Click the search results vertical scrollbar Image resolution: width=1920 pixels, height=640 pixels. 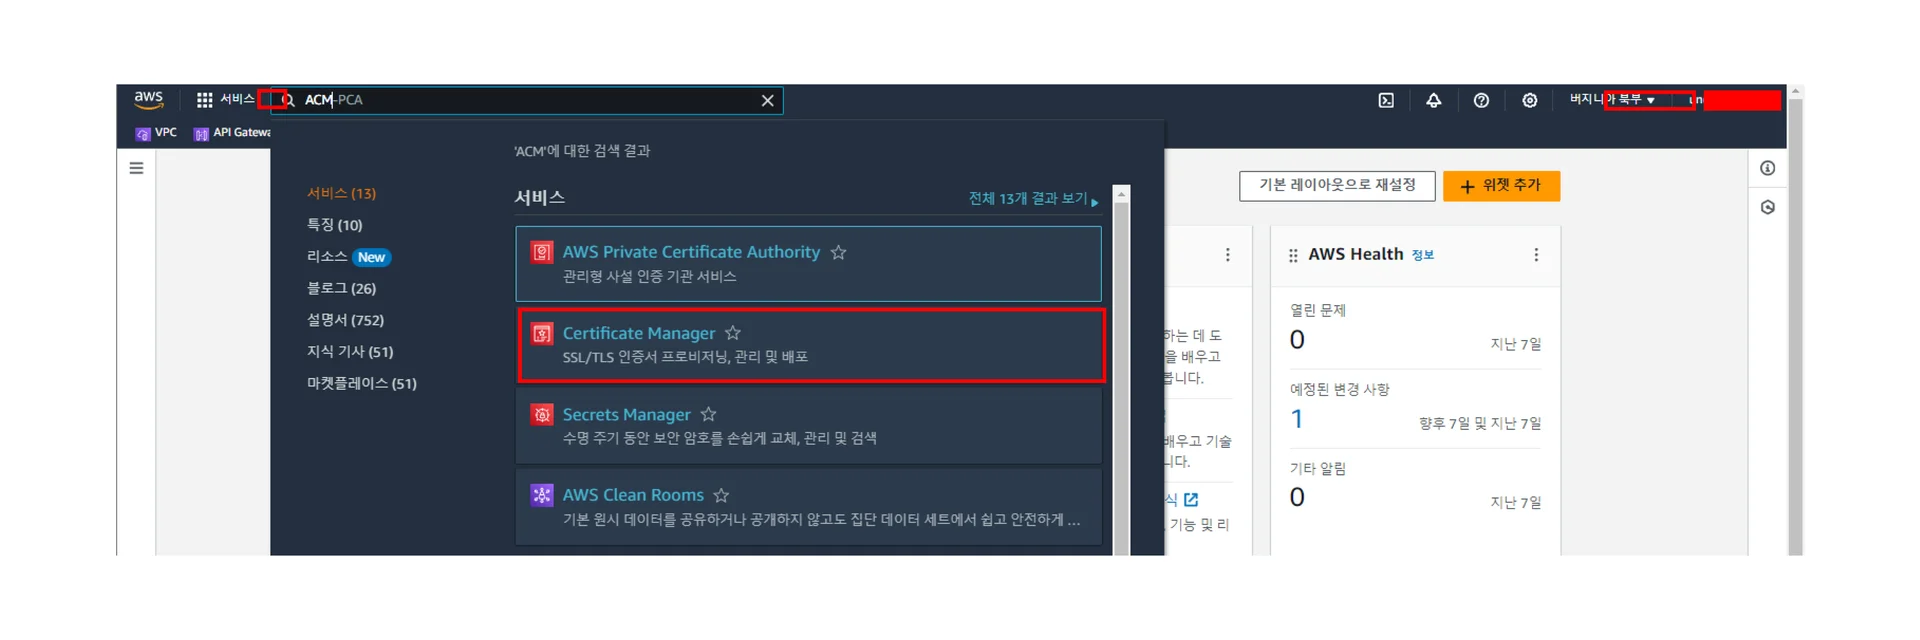[x=1121, y=370]
